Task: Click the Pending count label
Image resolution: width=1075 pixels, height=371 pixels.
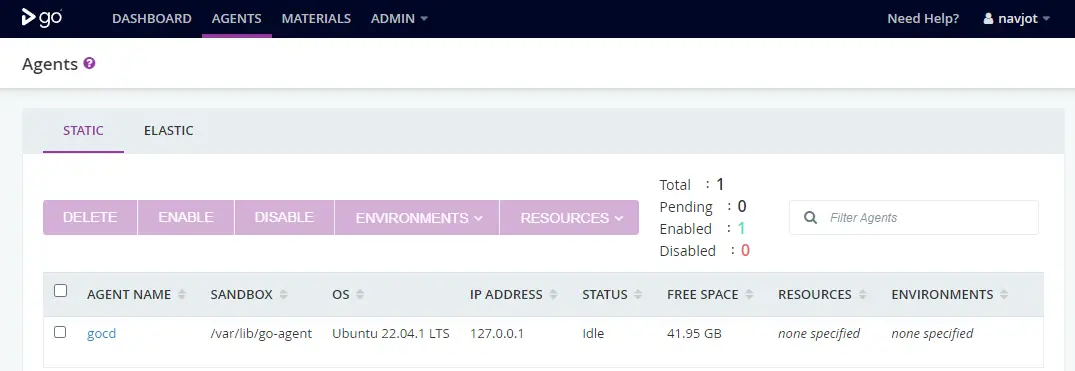Action: click(x=686, y=207)
